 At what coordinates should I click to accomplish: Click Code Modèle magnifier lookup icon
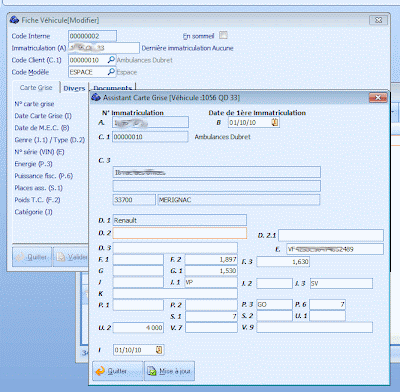111,72
